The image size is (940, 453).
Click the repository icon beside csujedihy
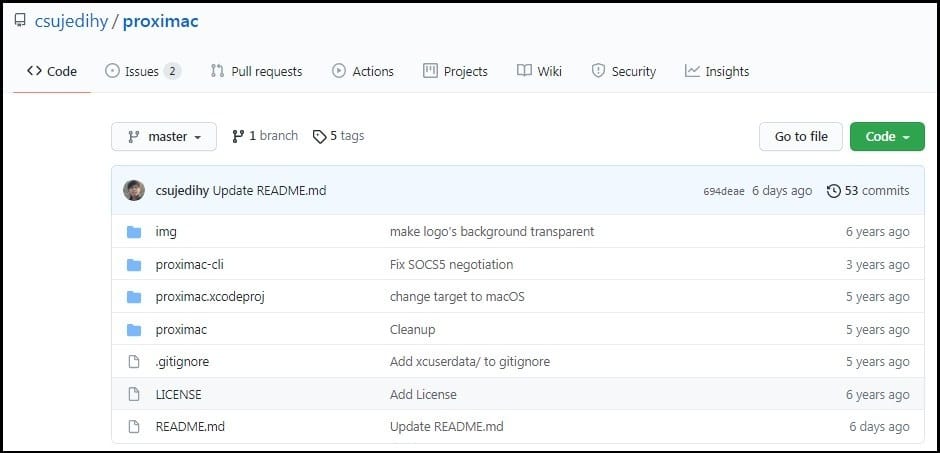pos(20,21)
